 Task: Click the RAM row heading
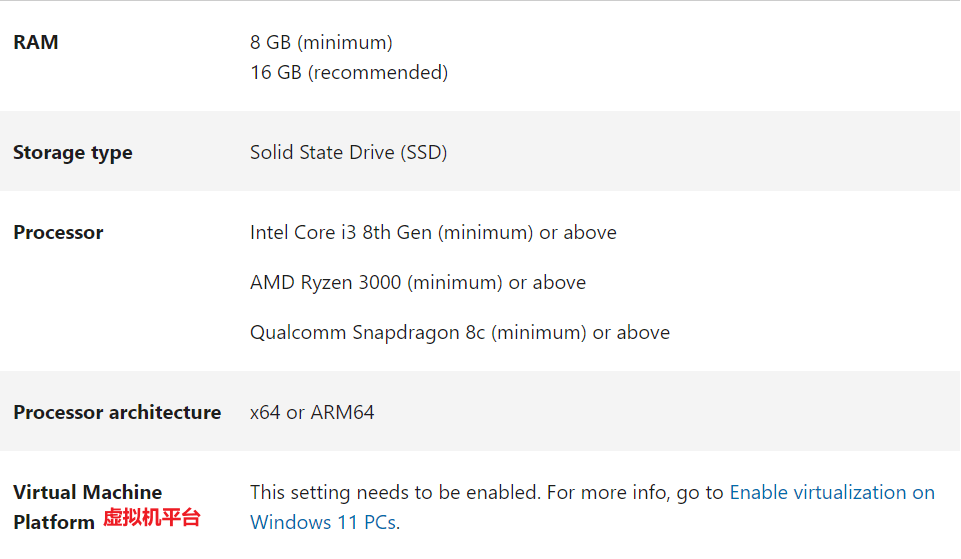coord(36,43)
